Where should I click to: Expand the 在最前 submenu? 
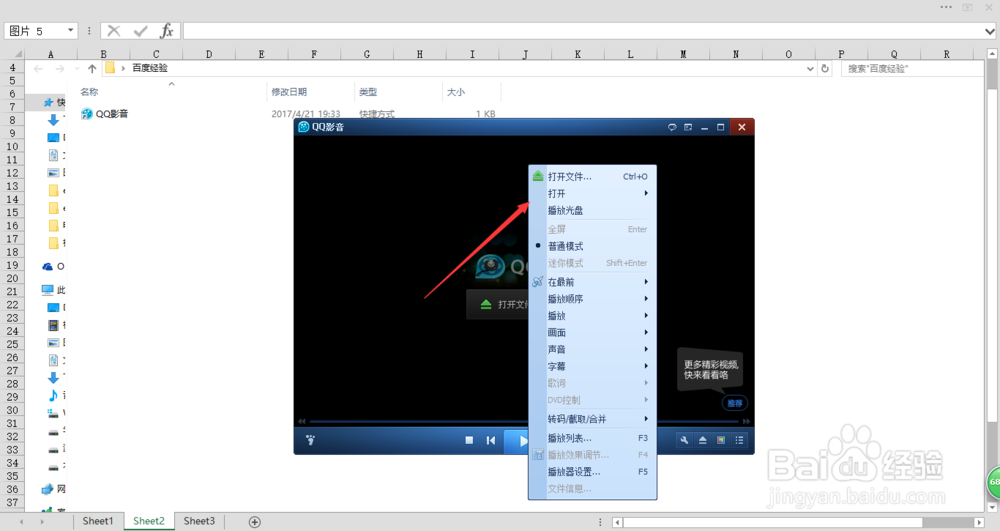pyautogui.click(x=592, y=282)
